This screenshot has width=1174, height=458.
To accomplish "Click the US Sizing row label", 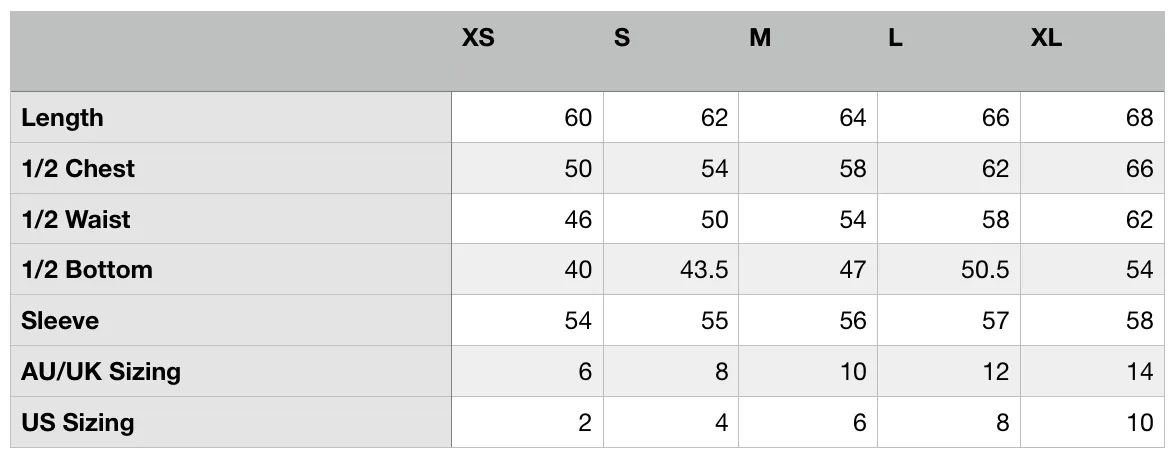I will pos(78,422).
